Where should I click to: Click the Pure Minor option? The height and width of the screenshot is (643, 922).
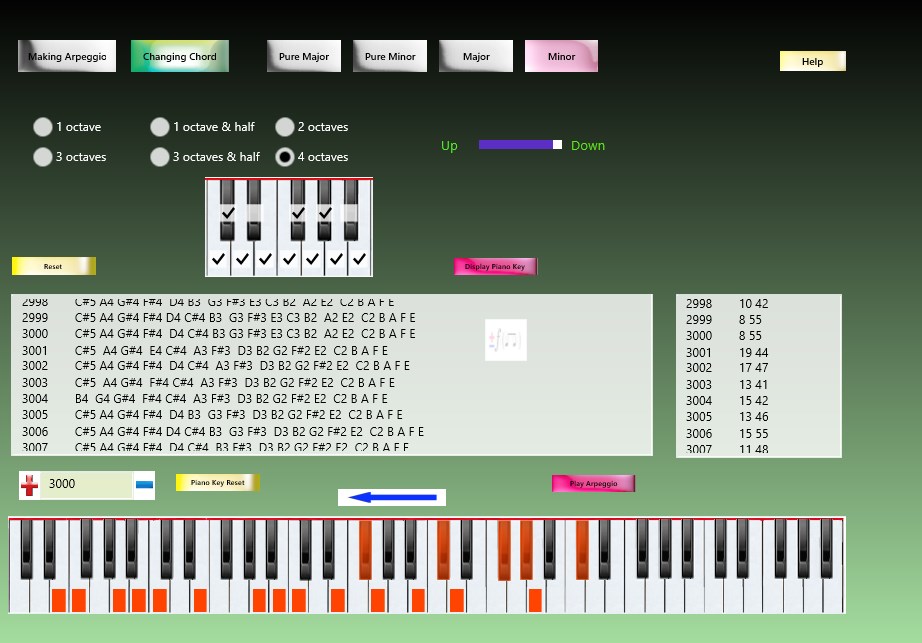tap(389, 56)
